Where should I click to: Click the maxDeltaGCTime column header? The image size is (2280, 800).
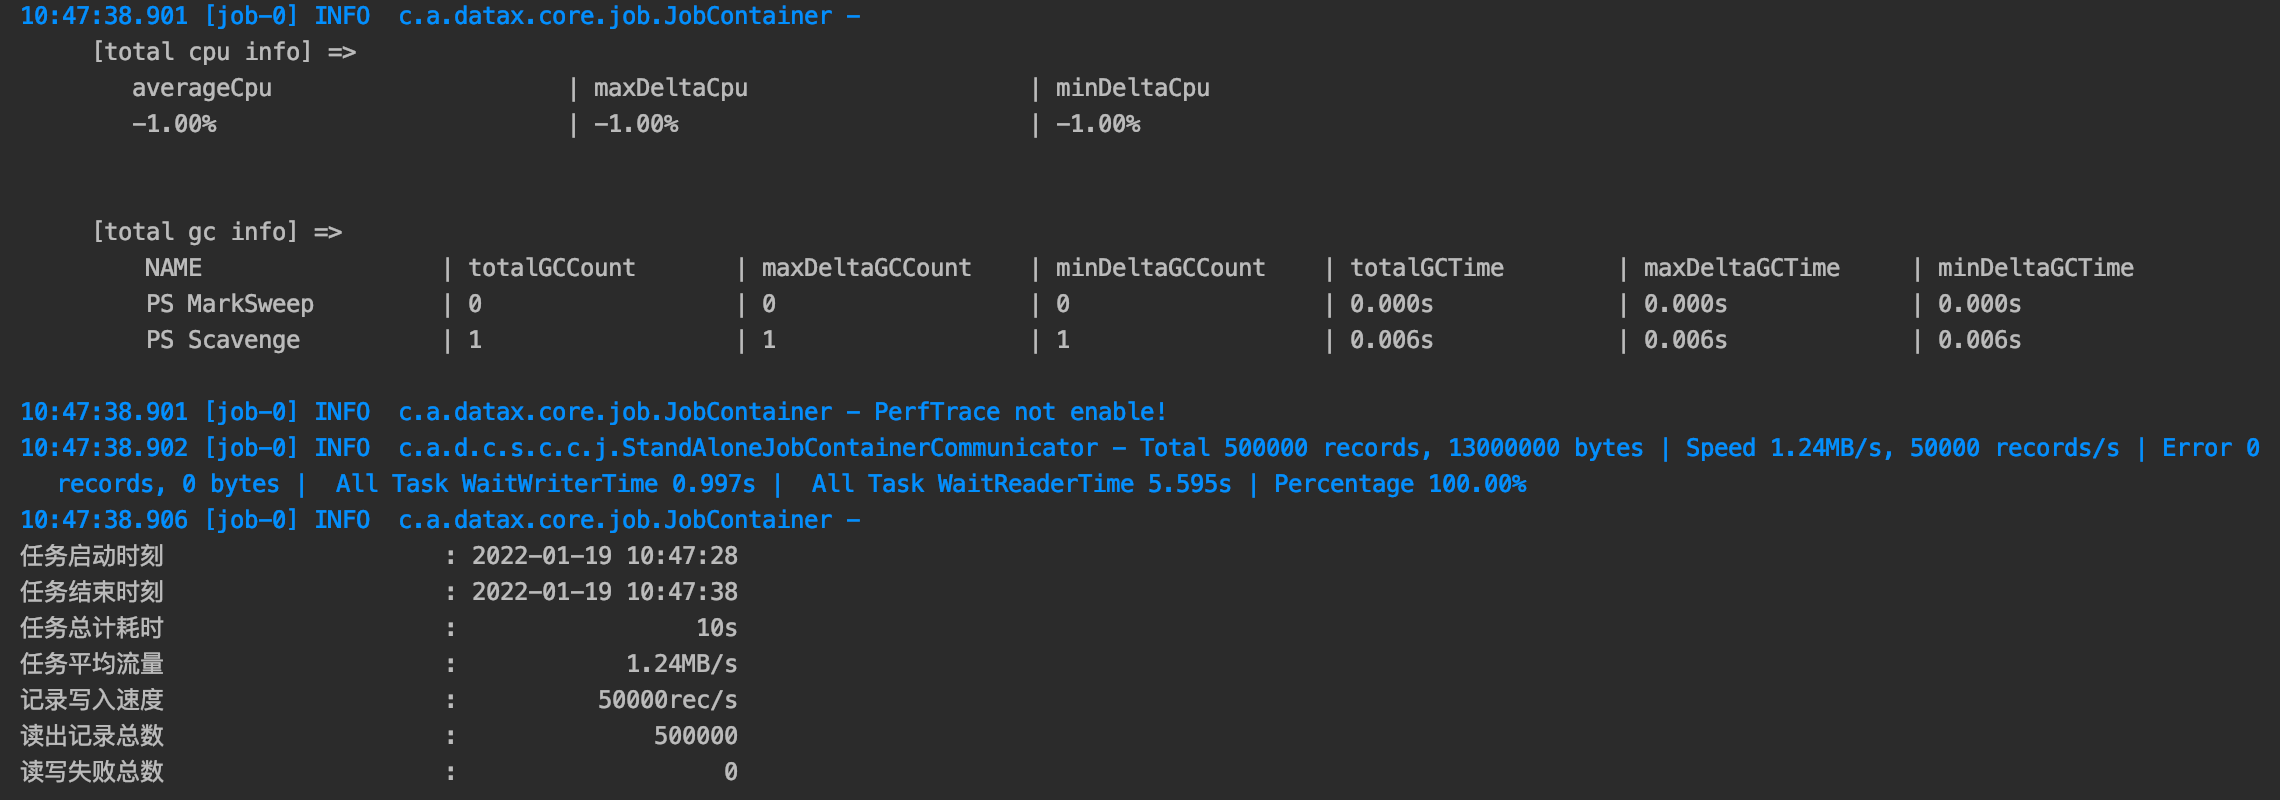[1742, 268]
